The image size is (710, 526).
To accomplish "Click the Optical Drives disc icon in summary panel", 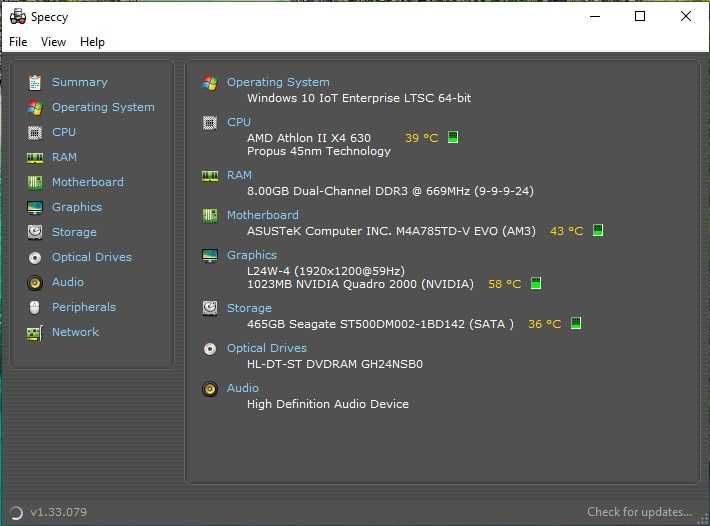I will pyautogui.click(x=210, y=349).
